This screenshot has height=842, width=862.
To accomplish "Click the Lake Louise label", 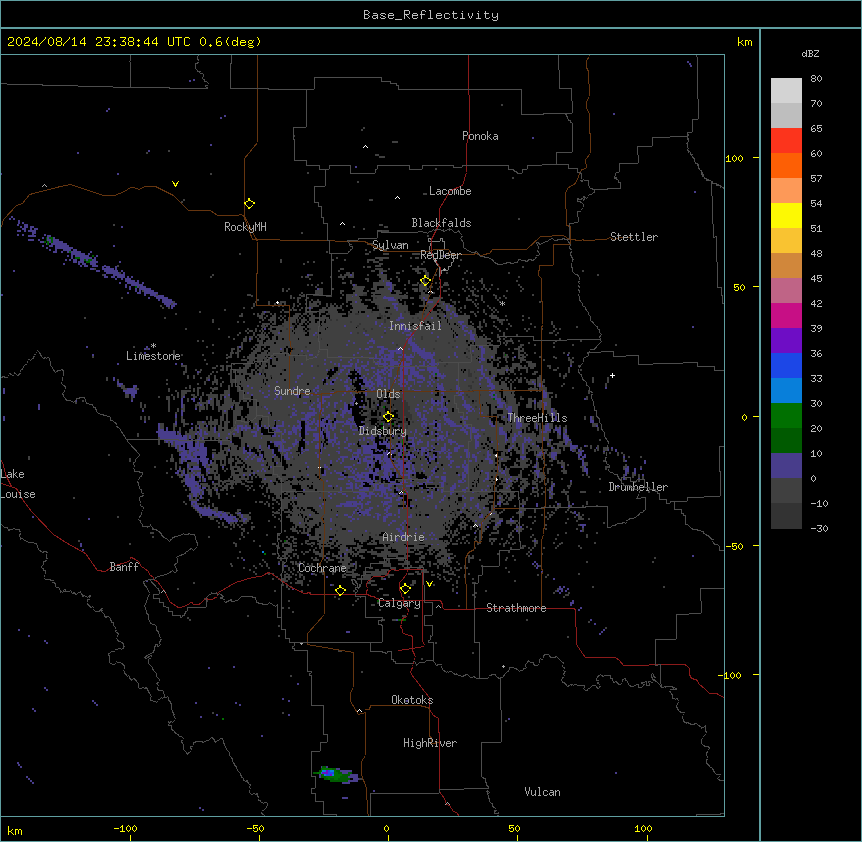I will pos(18,484).
